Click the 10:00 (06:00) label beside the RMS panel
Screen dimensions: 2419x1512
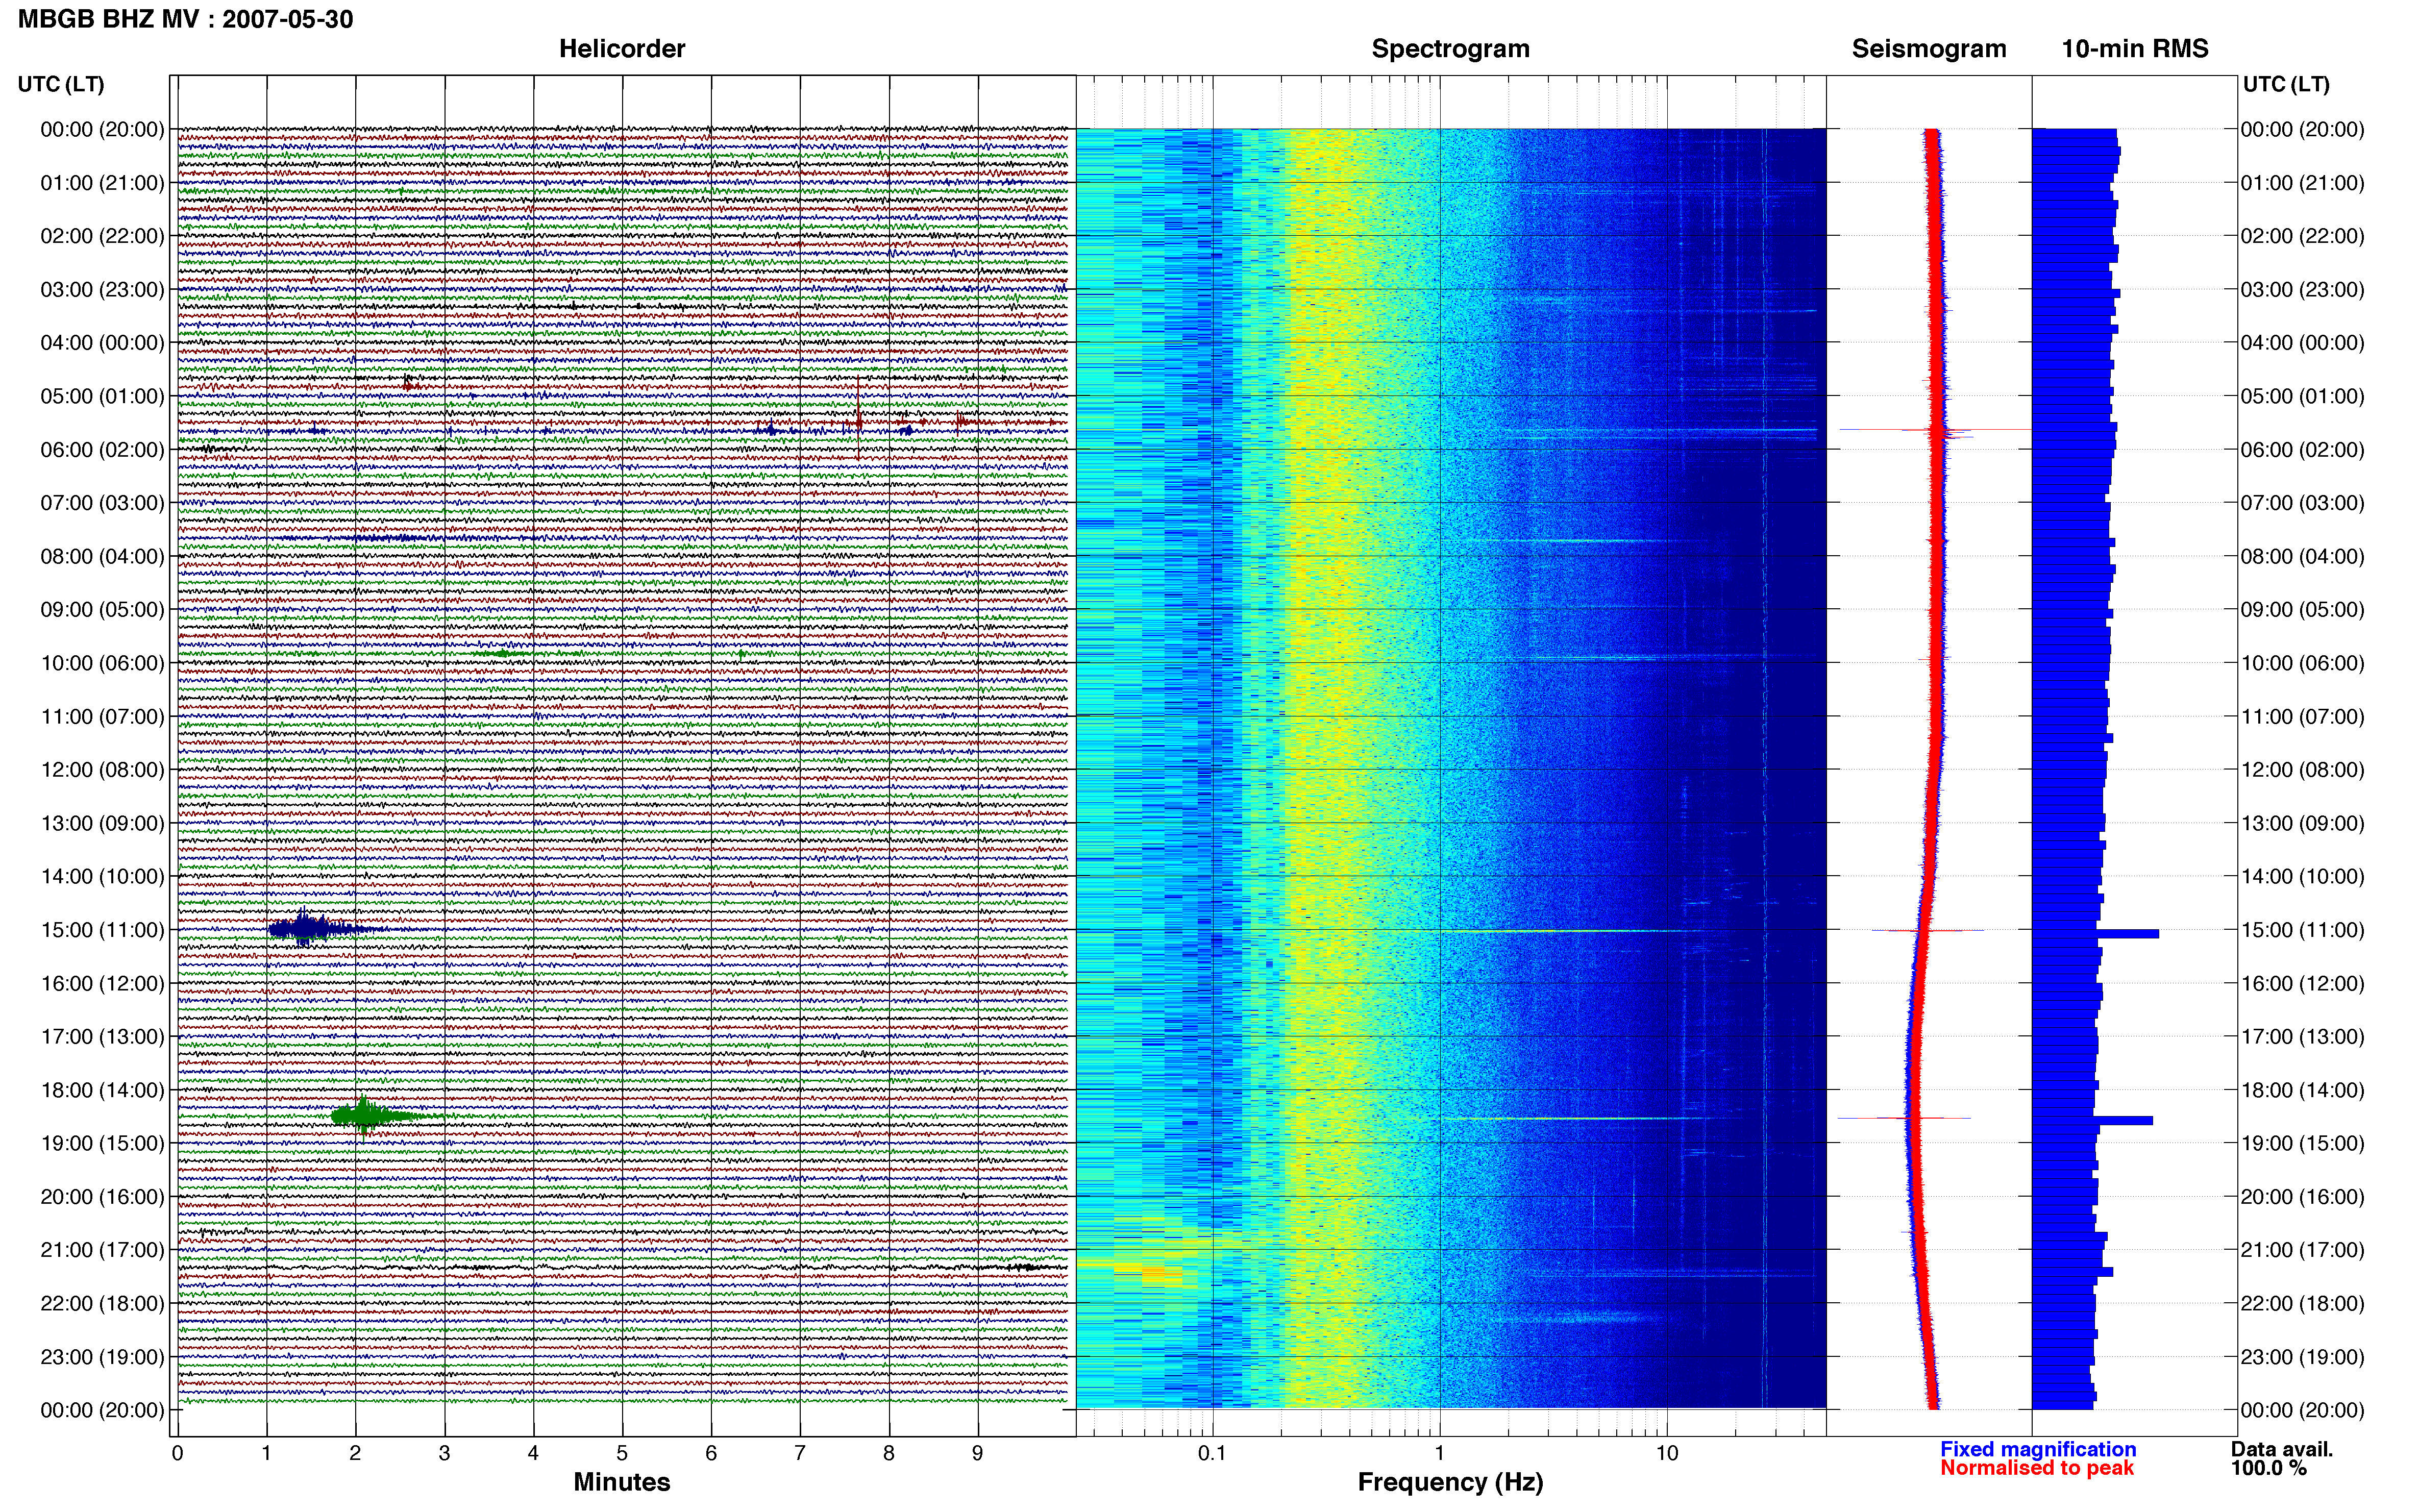2302,663
